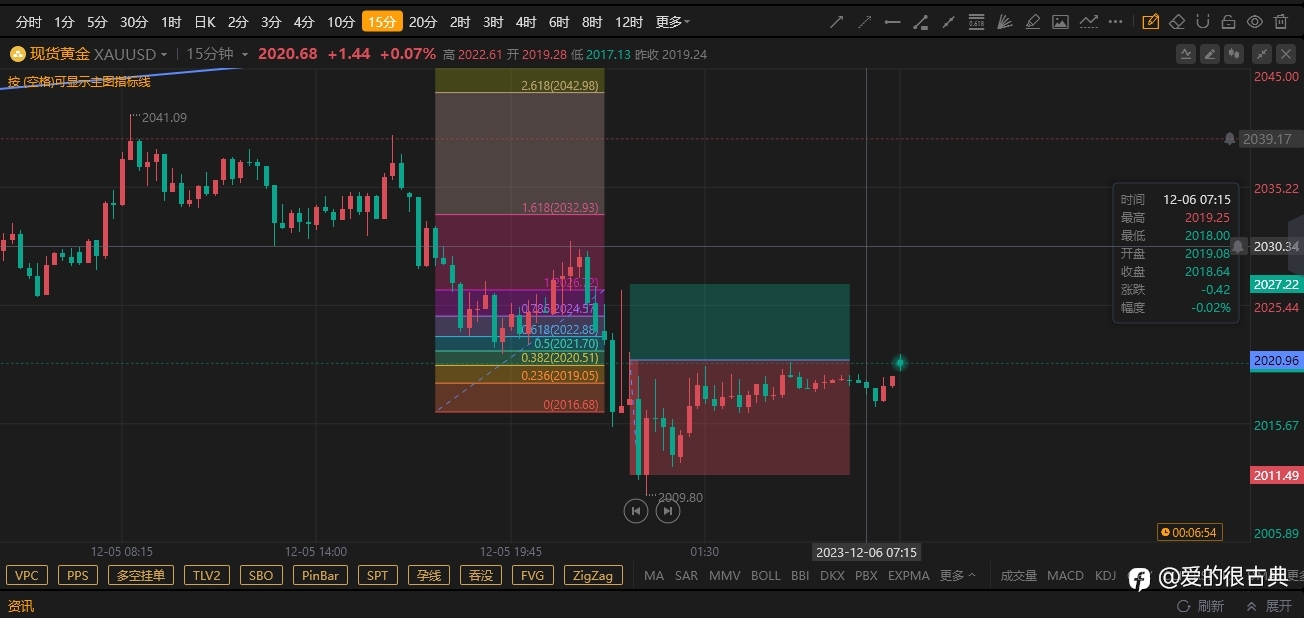The width and height of the screenshot is (1304, 618).
Task: Select the eraser tool
Action: (x=1177, y=22)
